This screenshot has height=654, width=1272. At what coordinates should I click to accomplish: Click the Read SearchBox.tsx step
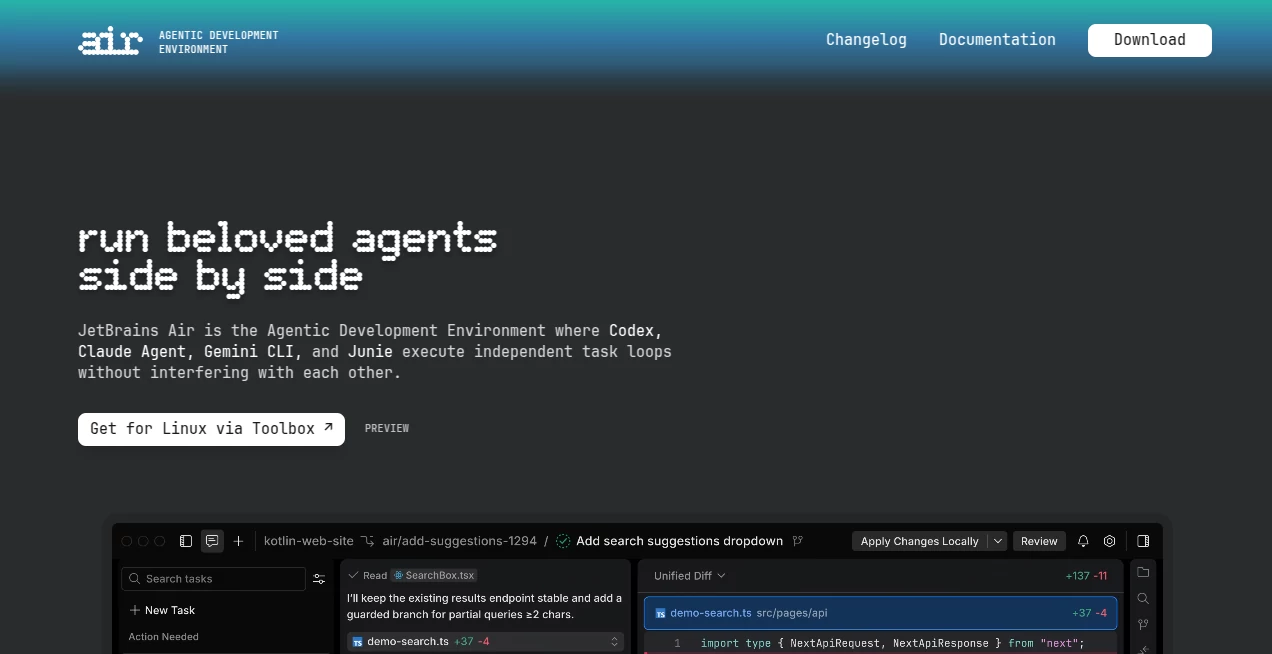point(412,575)
